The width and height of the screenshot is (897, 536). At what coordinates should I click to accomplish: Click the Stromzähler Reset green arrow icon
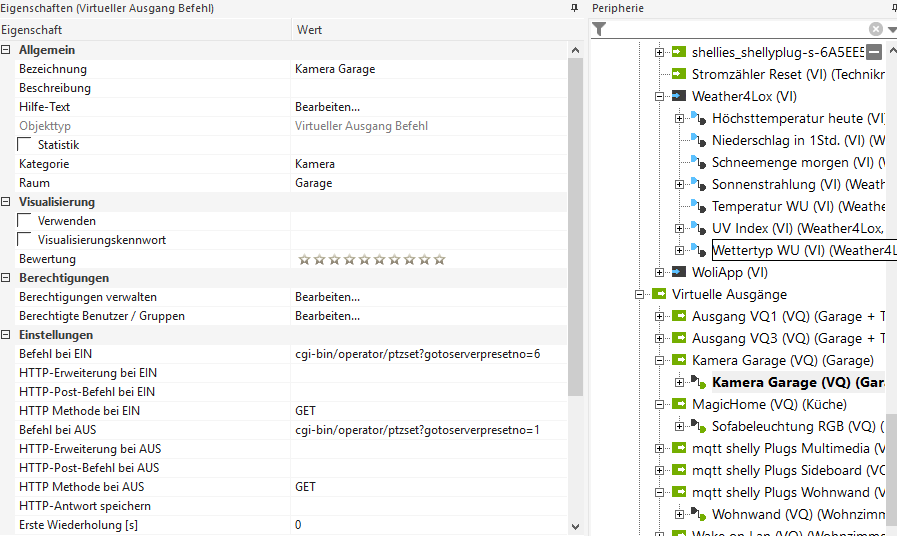(679, 74)
